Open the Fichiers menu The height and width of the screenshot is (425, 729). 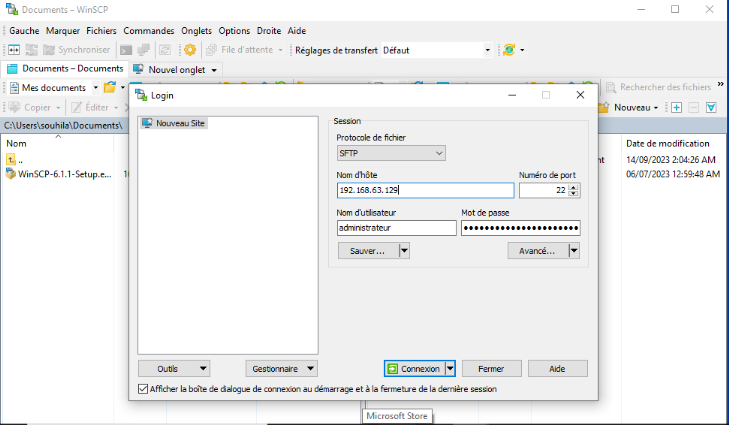[x=101, y=31]
